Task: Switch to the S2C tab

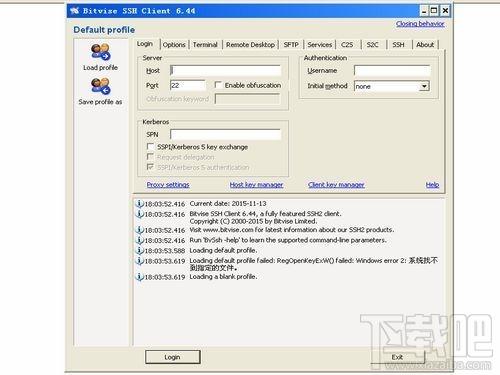Action: tap(372, 45)
